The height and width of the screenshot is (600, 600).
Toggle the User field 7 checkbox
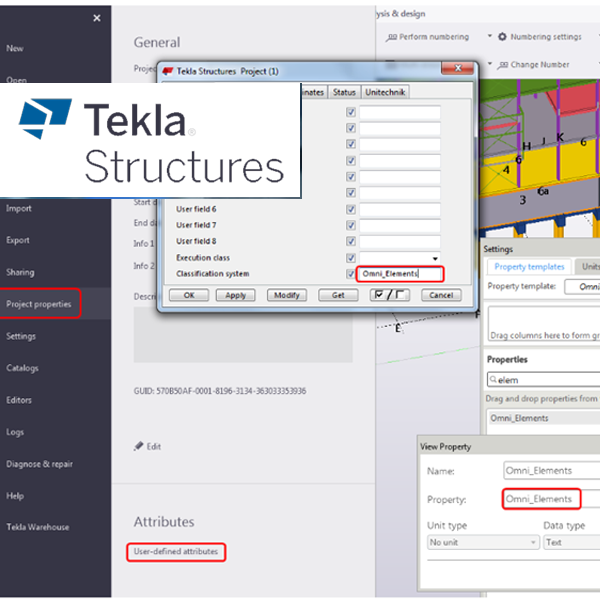point(351,225)
